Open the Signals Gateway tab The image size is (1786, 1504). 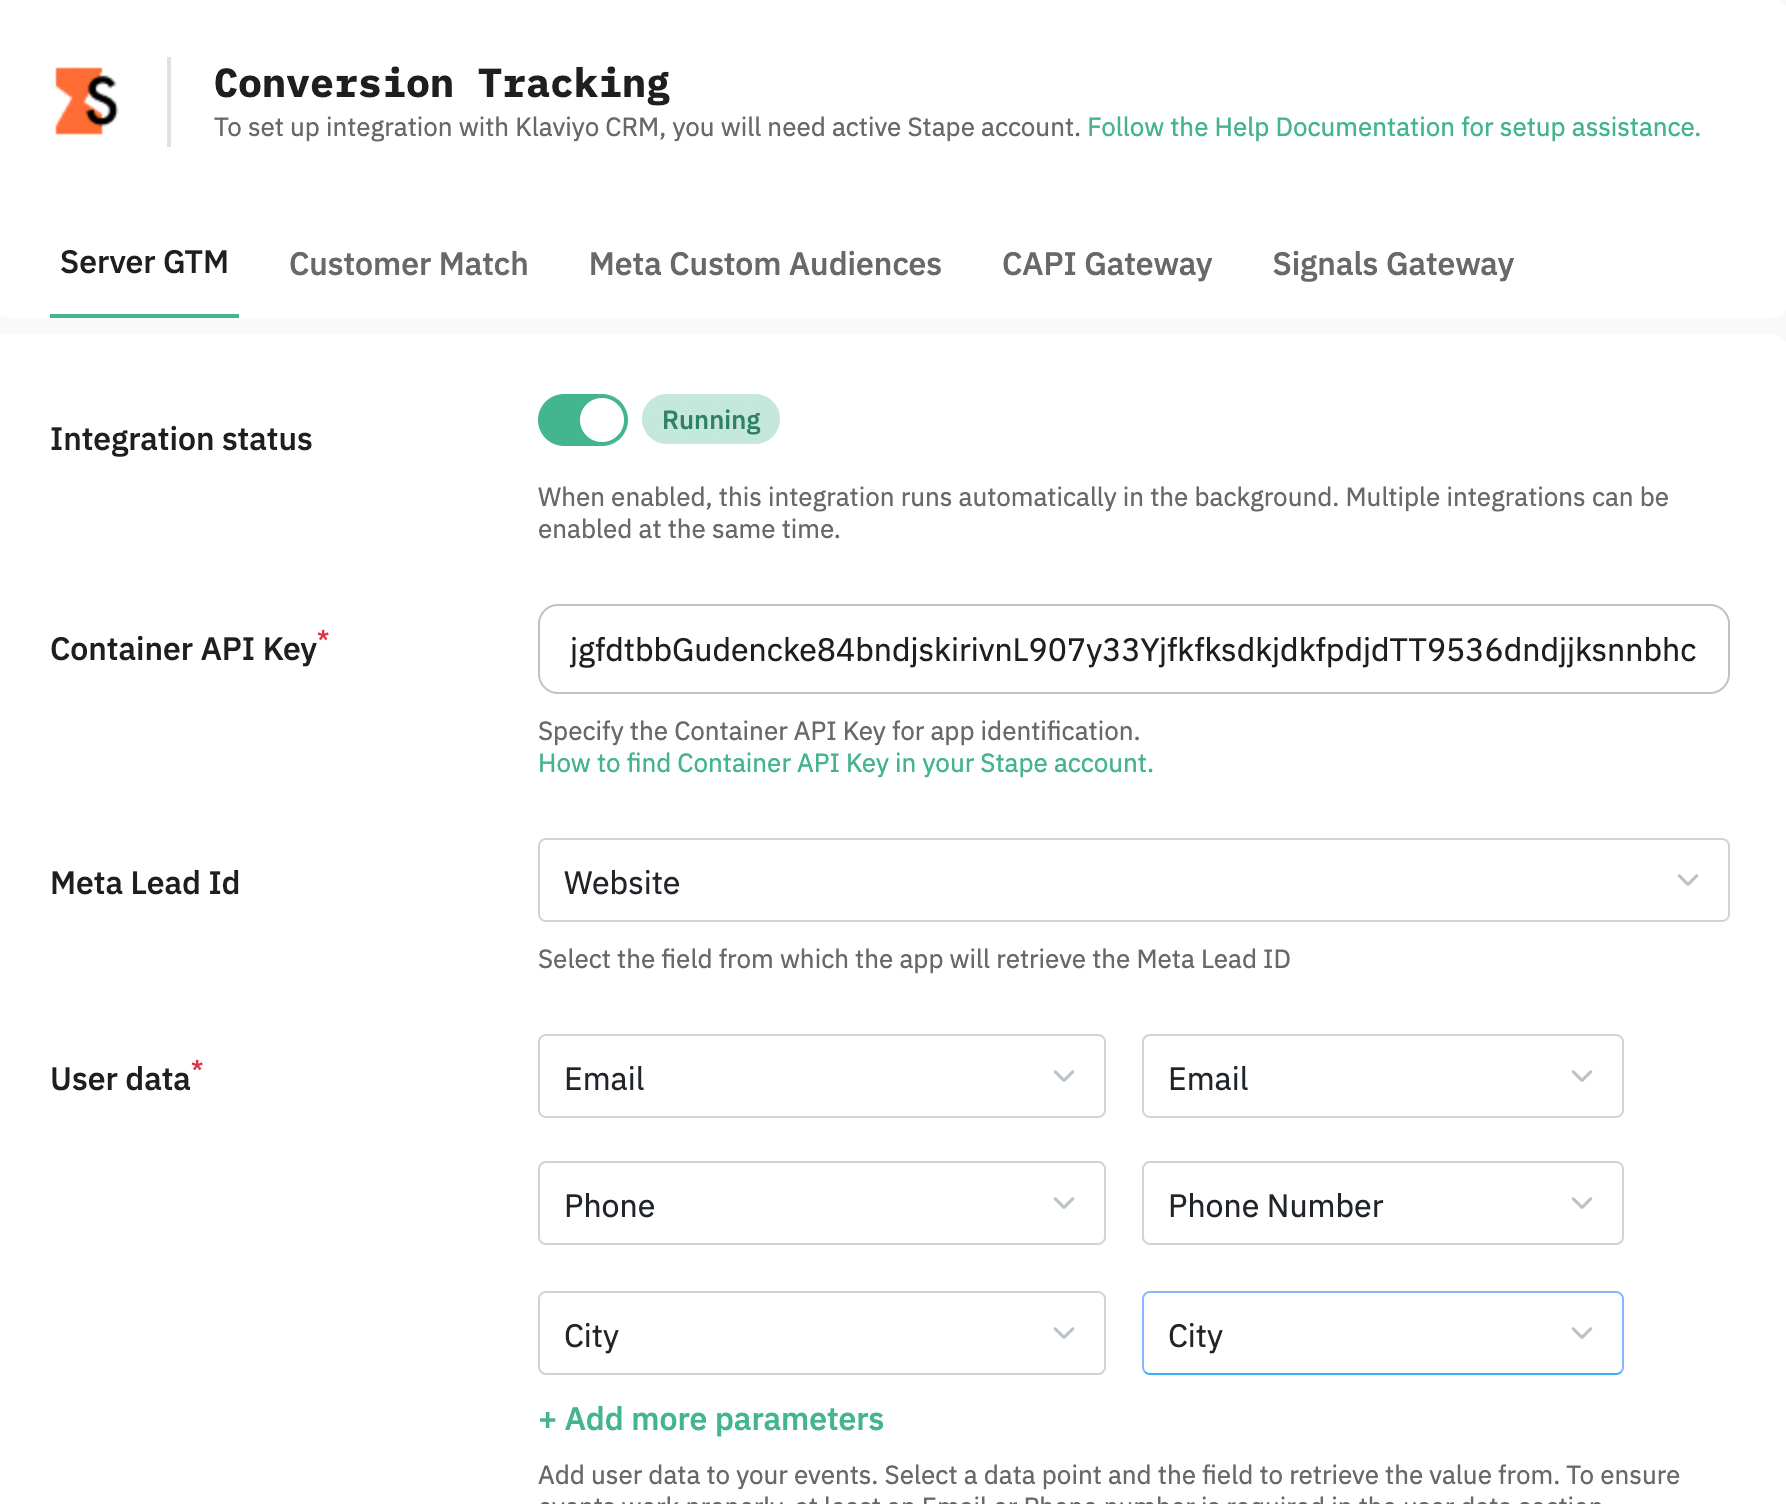[x=1393, y=264]
